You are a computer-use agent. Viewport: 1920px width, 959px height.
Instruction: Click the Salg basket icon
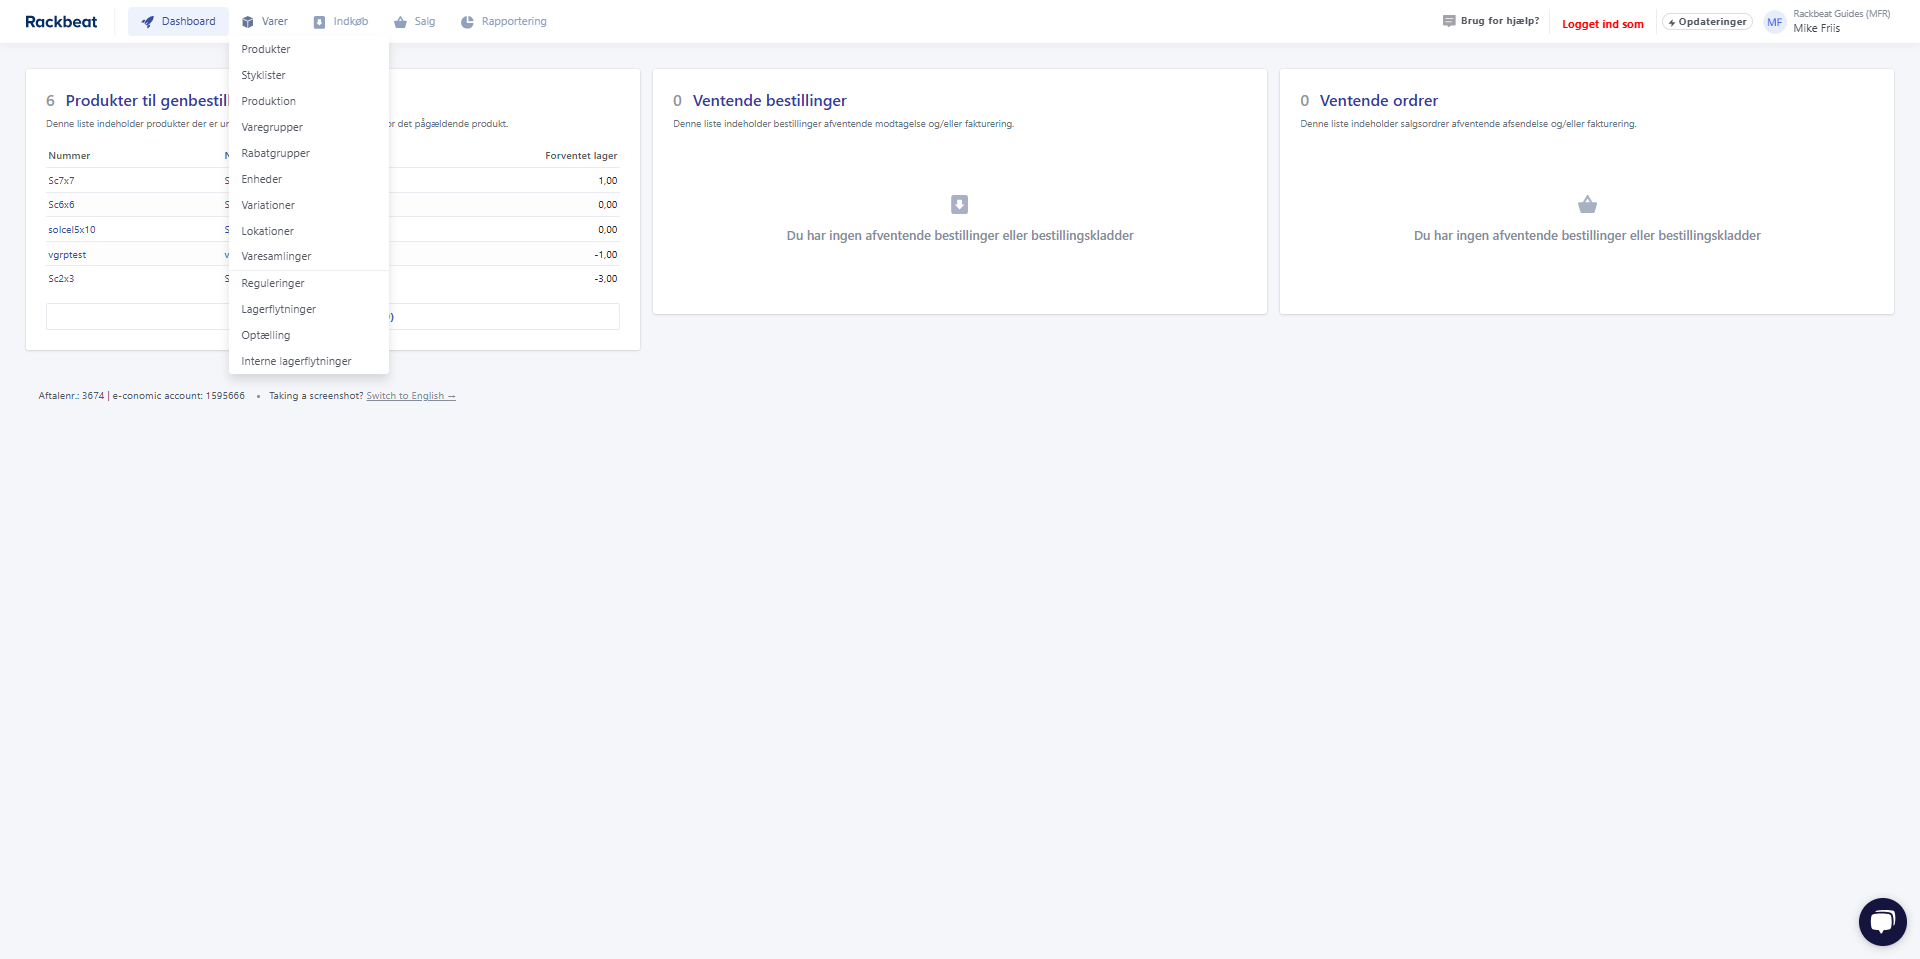[401, 22]
